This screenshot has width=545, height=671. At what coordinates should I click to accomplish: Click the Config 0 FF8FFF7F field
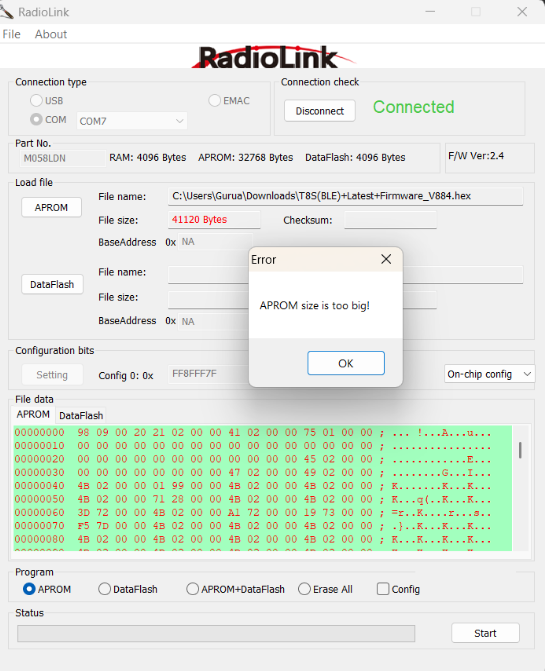(209, 374)
